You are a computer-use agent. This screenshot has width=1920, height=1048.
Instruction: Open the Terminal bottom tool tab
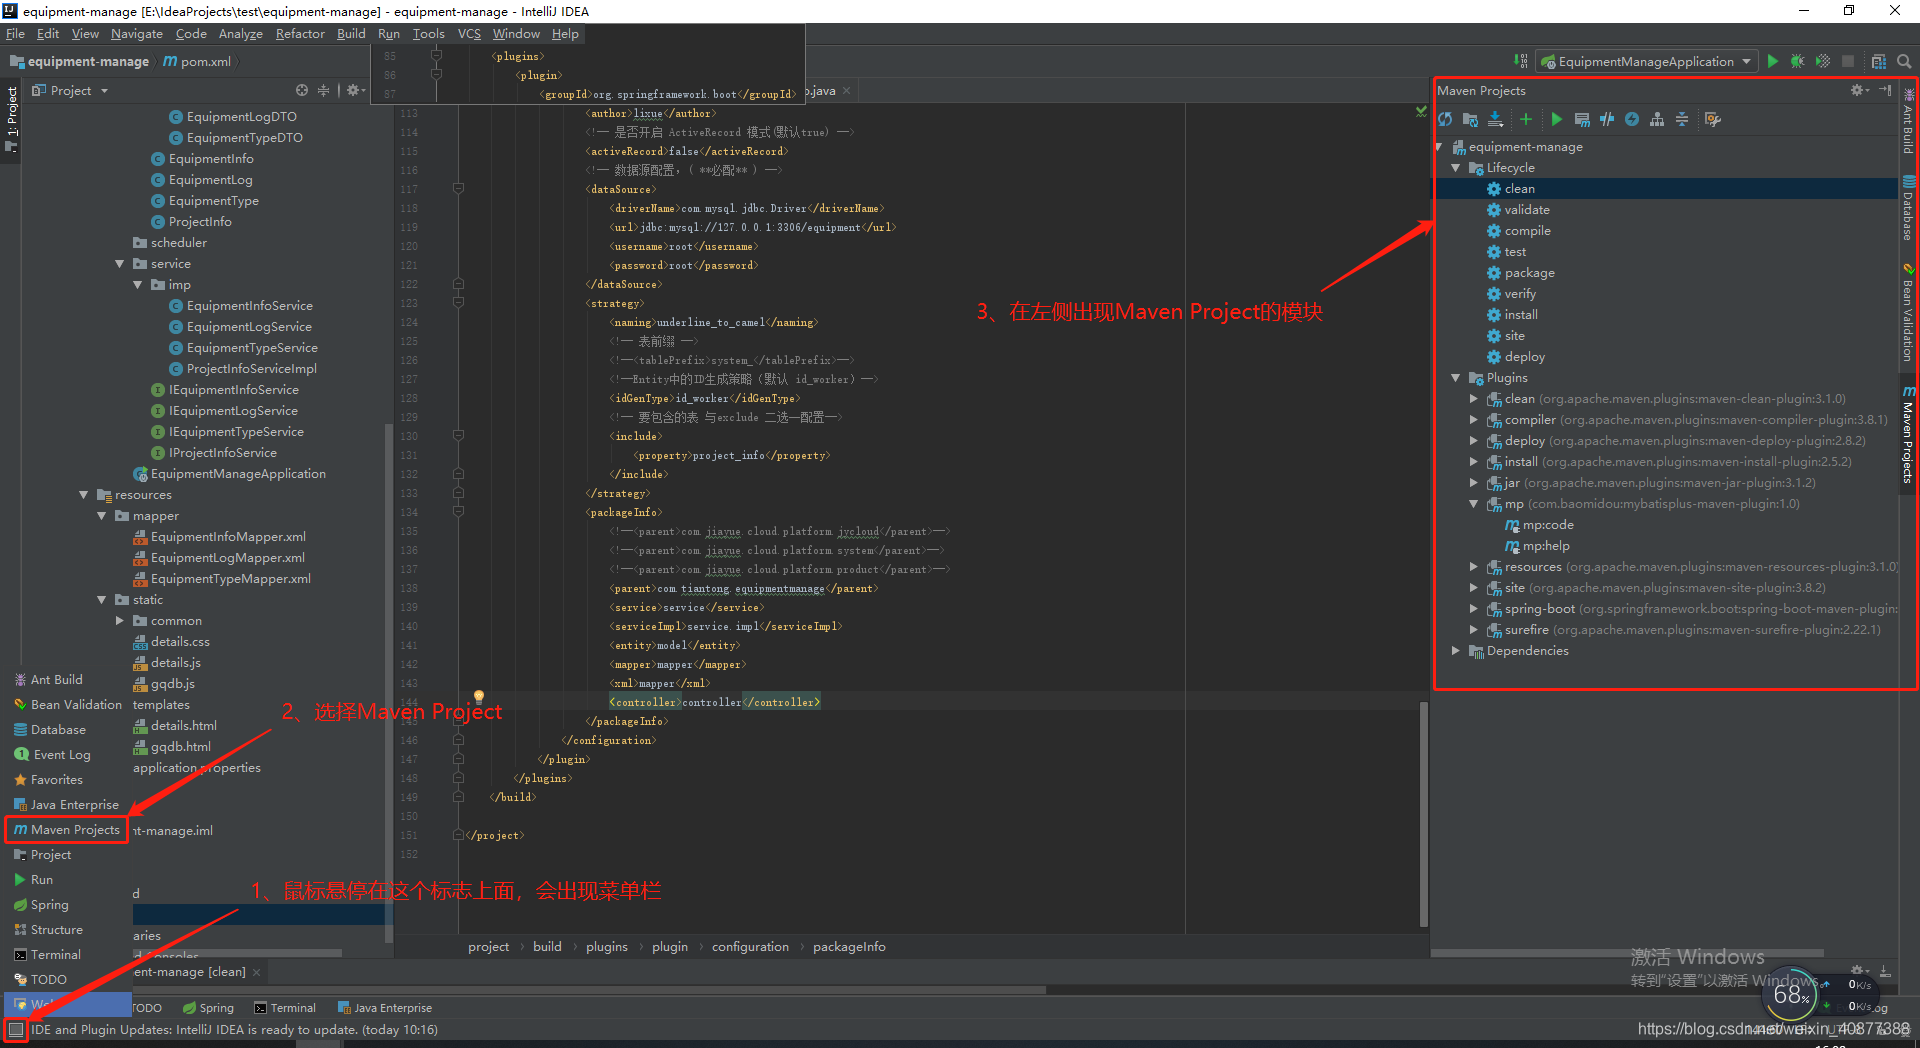pos(285,1008)
